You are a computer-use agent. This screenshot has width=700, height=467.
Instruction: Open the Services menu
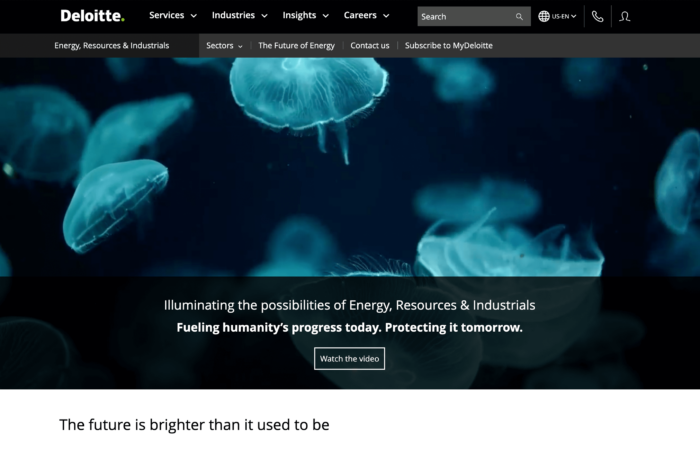coord(167,15)
